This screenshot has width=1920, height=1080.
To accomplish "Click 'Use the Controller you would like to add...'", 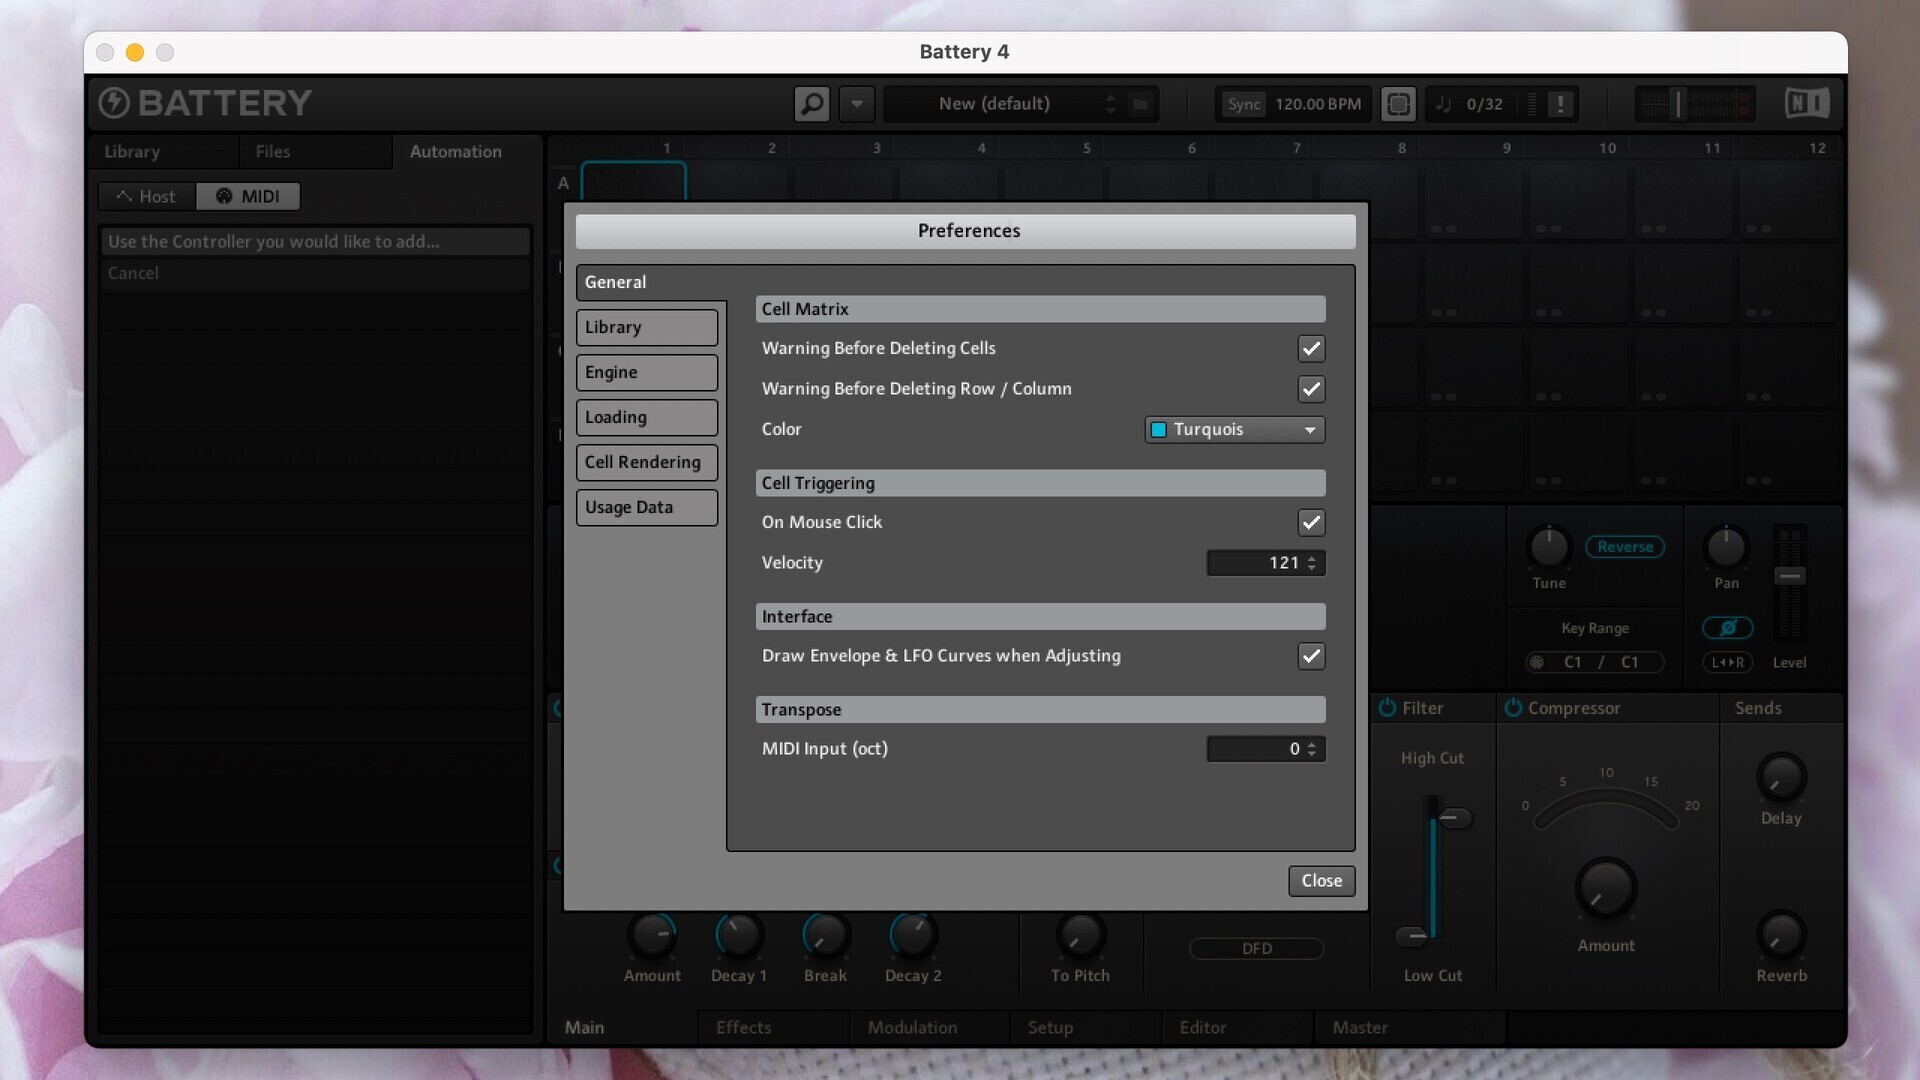I will (315, 241).
